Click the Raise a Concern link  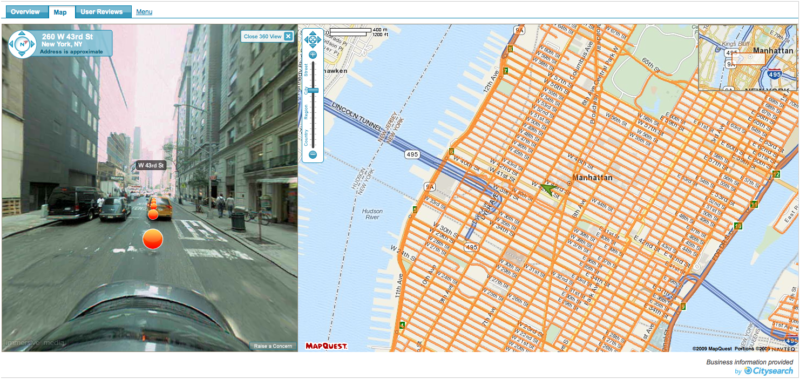[273, 346]
